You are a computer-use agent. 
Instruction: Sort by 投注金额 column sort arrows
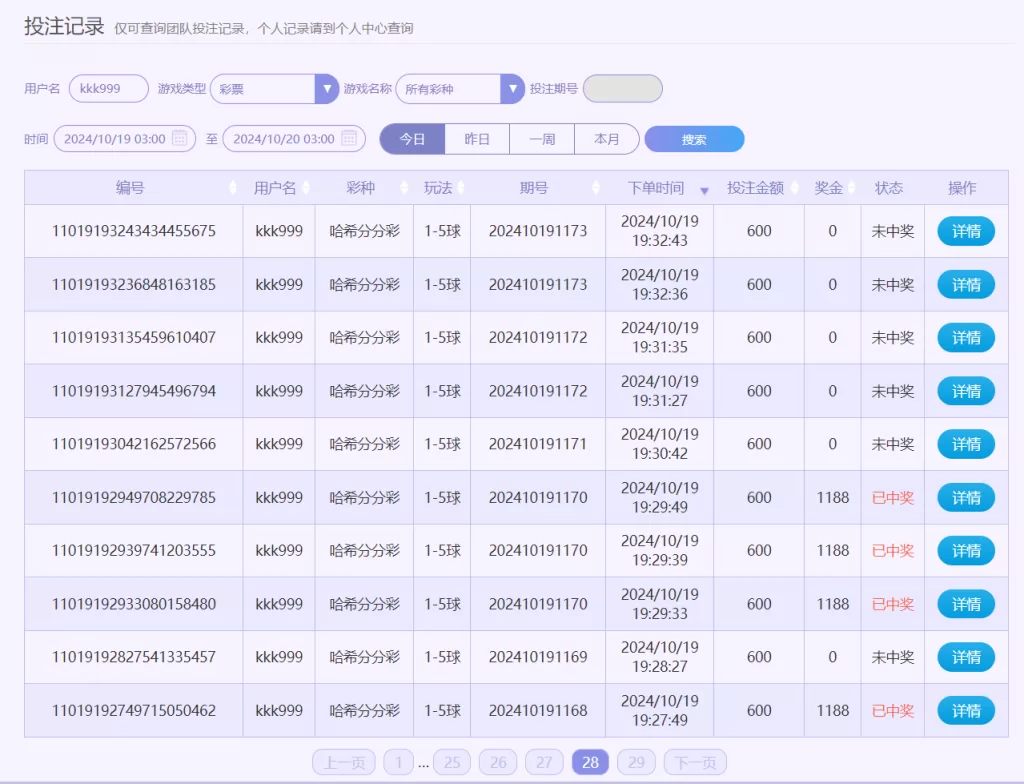[x=795, y=188]
